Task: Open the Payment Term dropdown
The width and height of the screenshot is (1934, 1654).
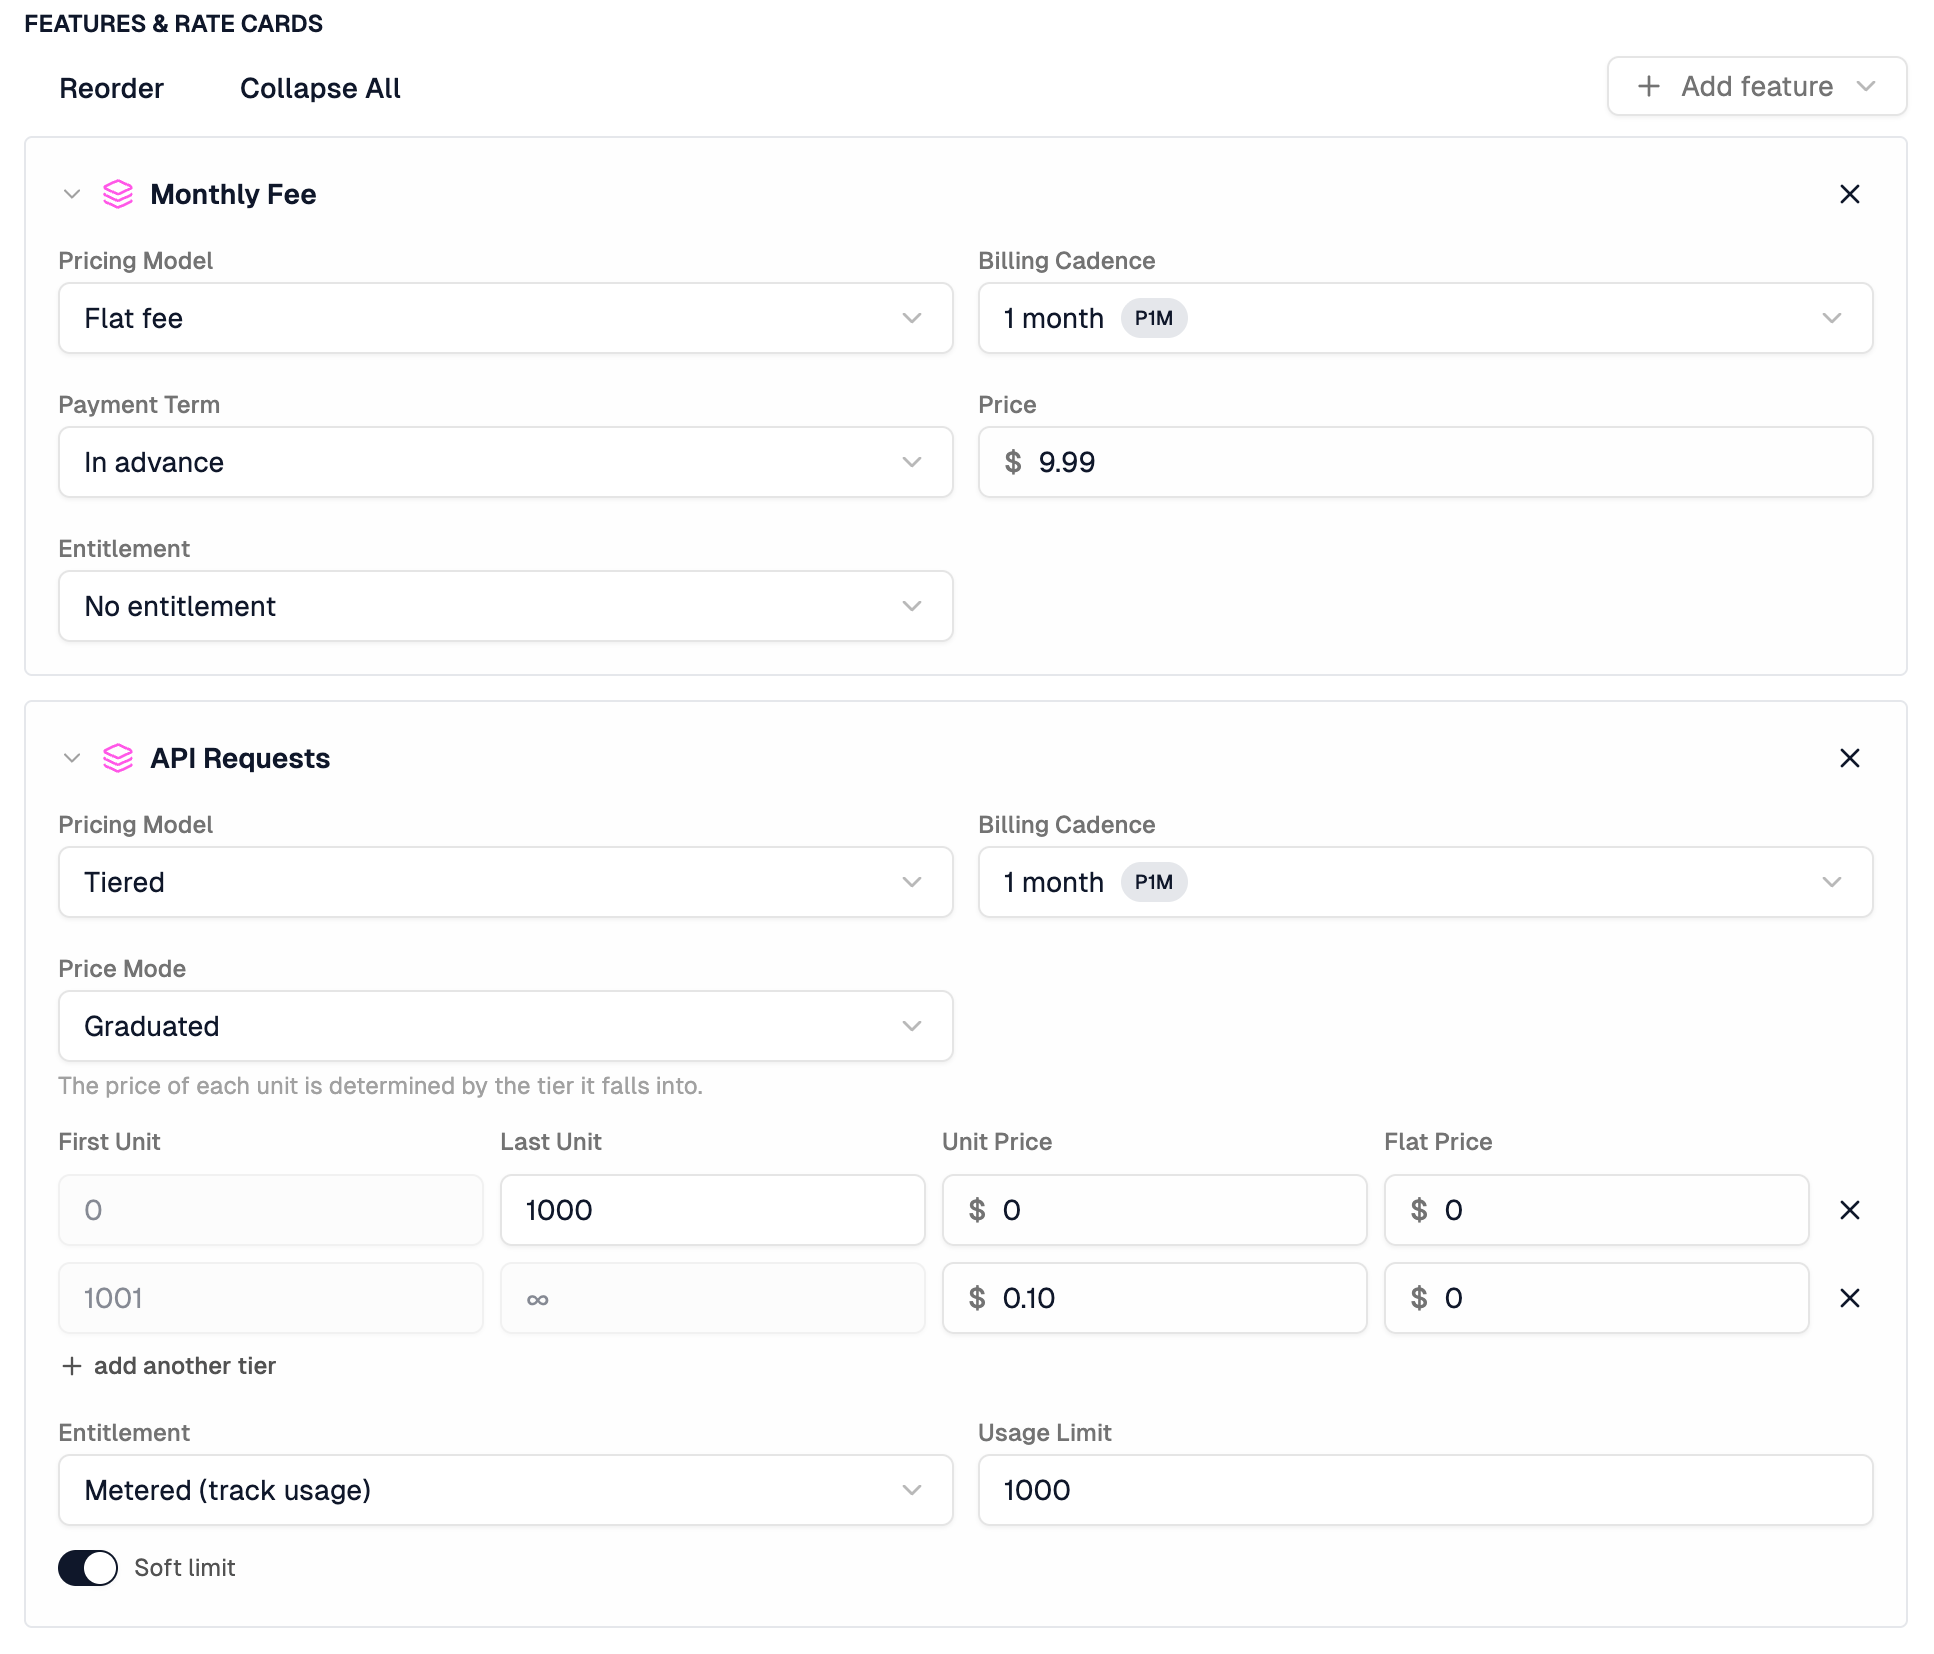Action: pos(505,462)
